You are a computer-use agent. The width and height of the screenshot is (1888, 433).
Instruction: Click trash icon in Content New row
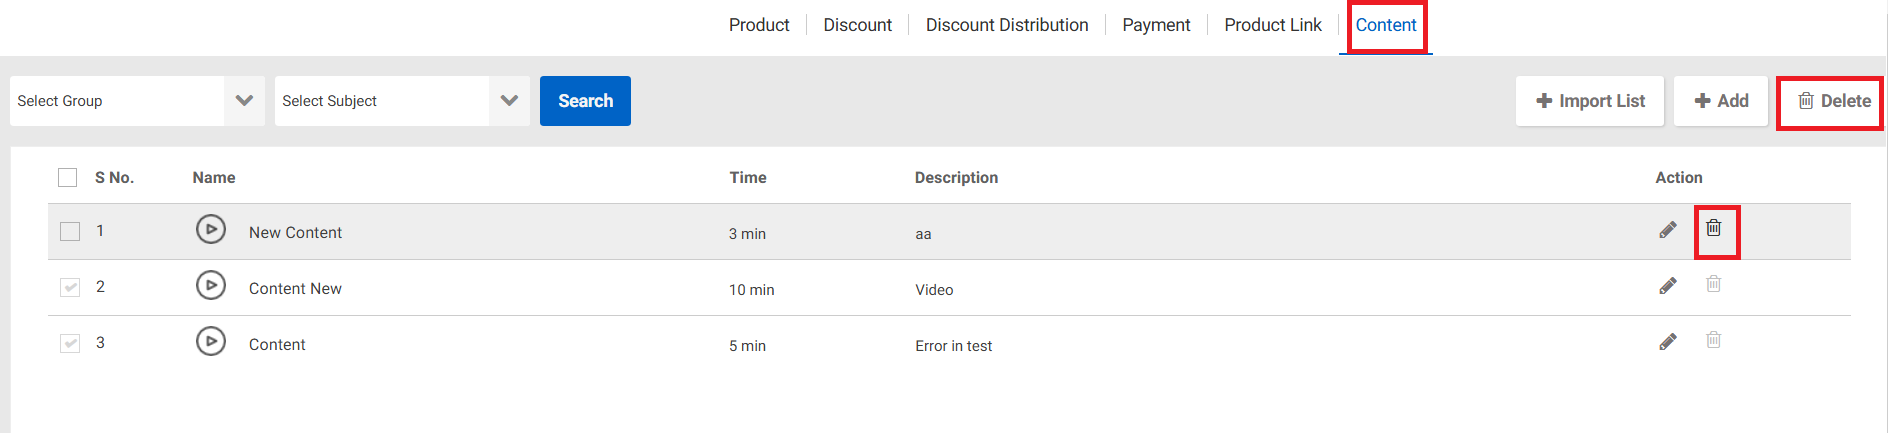[x=1713, y=285]
